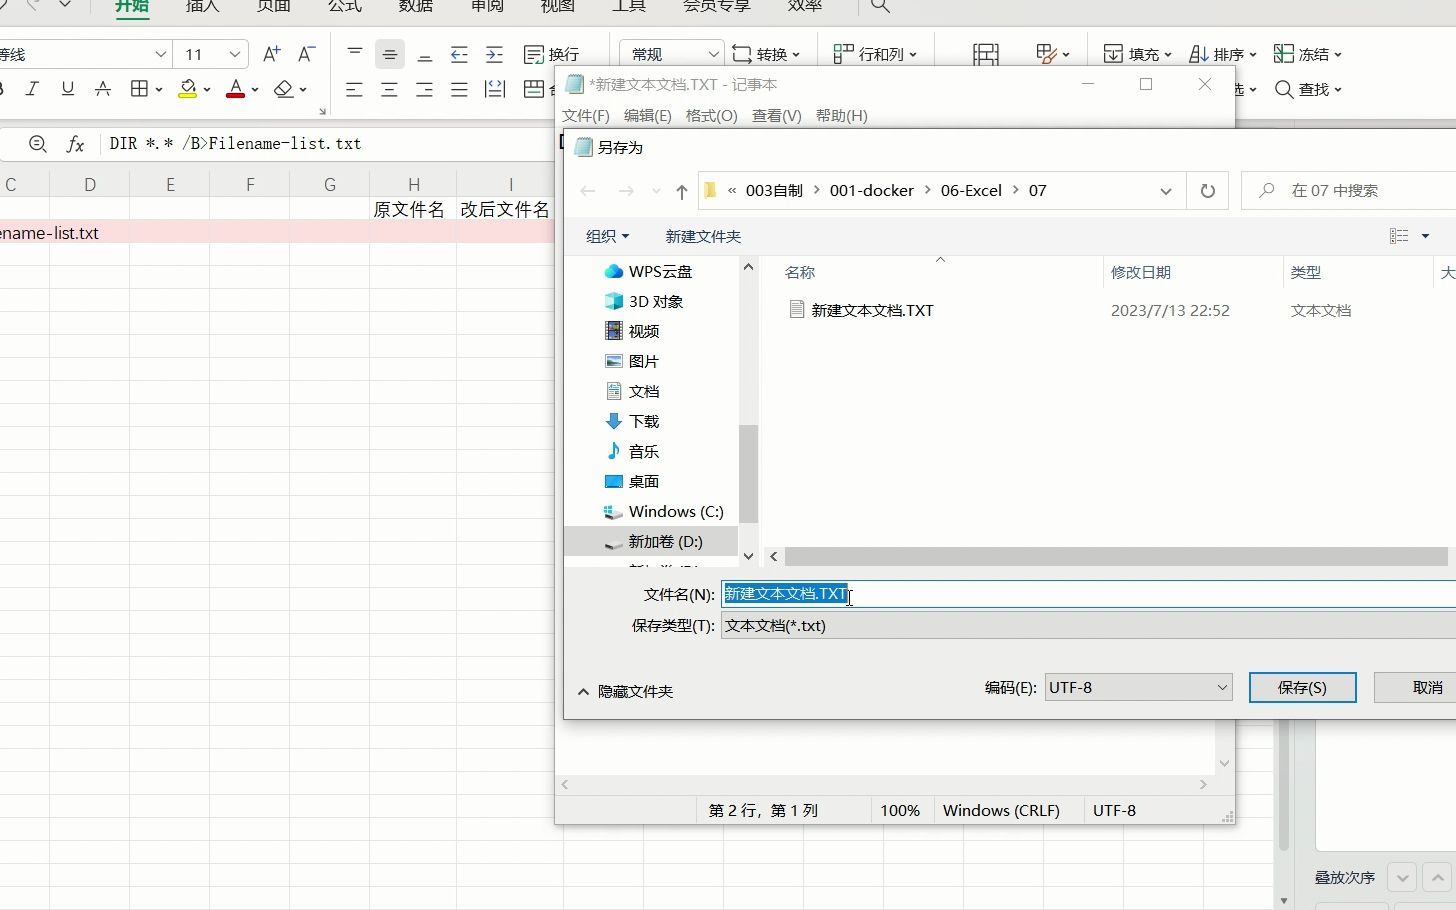Open the 组织 organize menu

pos(607,236)
